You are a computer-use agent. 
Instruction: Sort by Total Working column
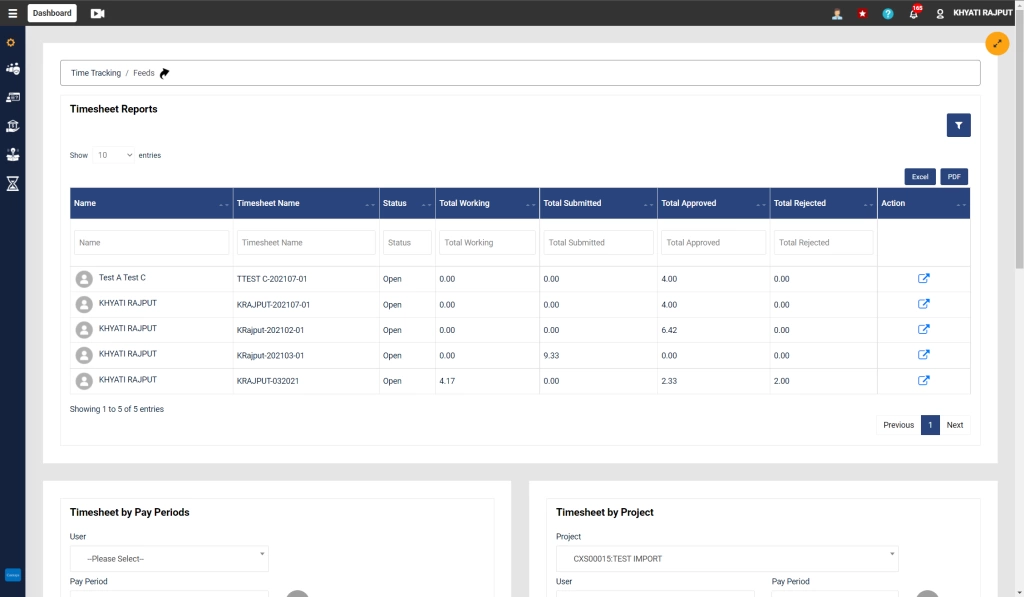487,203
